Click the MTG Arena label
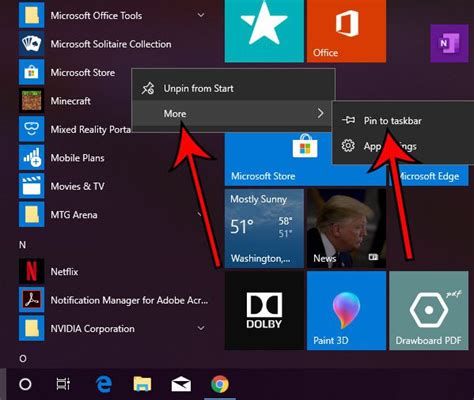Screen dimensions: 474x400 [74, 215]
